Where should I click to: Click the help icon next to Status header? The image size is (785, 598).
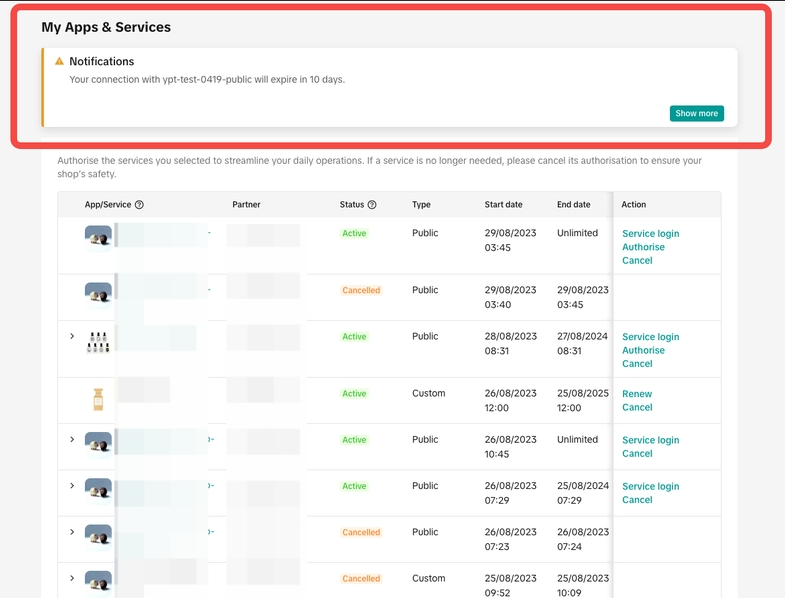372,205
